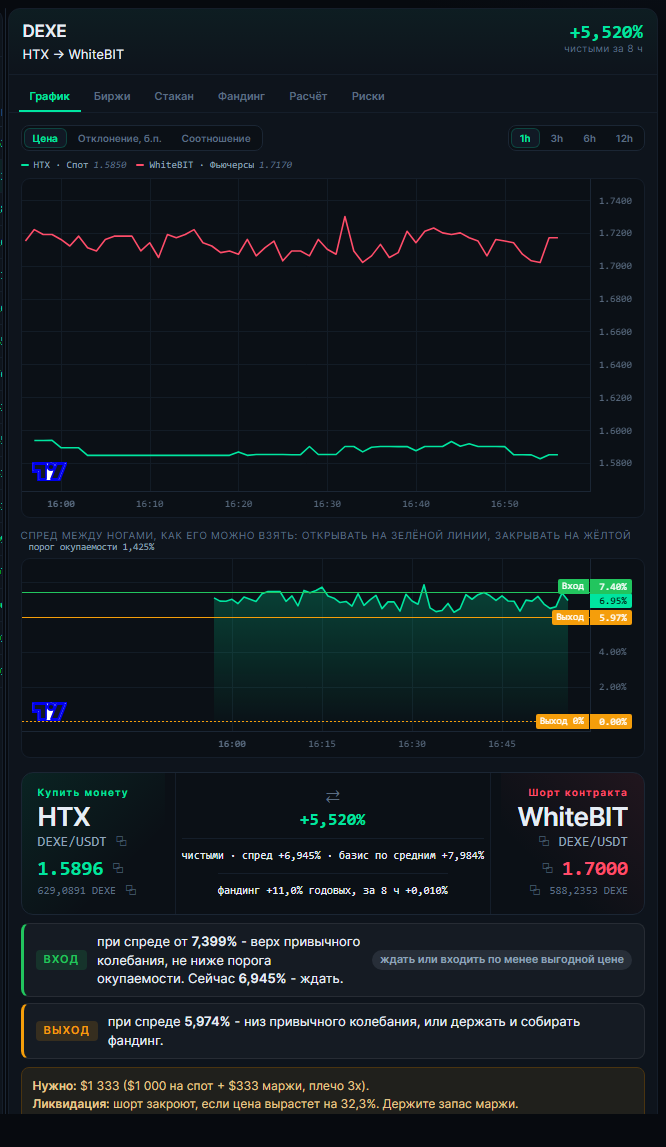Set chart timeframe to 12h
Viewport: 666px width, 1147px height.
click(x=624, y=138)
